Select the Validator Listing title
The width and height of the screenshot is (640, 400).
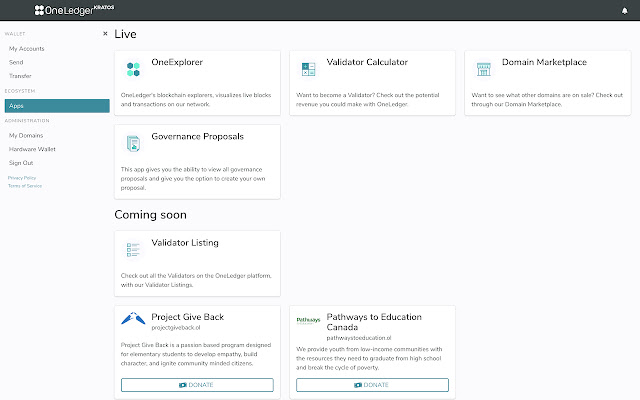pos(185,243)
